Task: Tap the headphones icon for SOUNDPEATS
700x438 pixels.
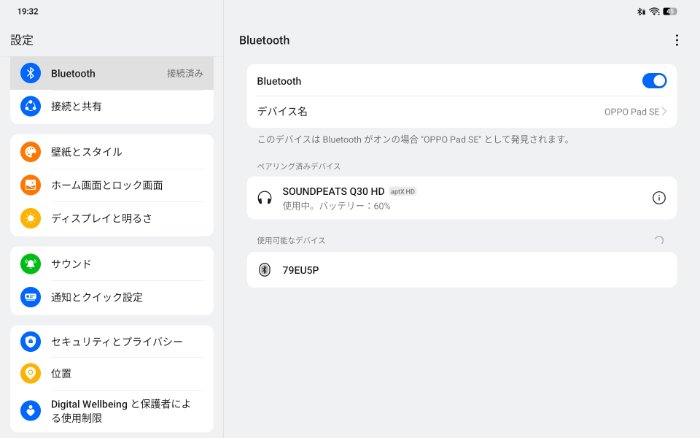Action: coord(264,198)
